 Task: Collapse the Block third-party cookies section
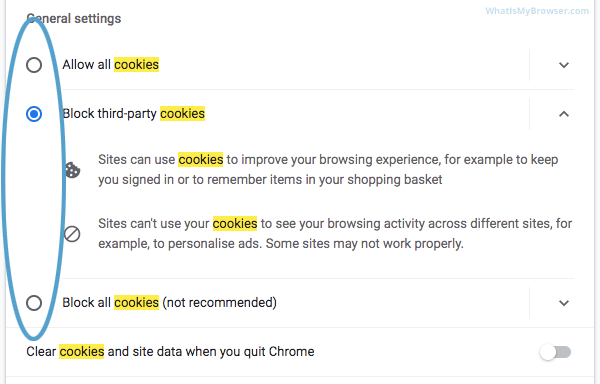pos(564,114)
